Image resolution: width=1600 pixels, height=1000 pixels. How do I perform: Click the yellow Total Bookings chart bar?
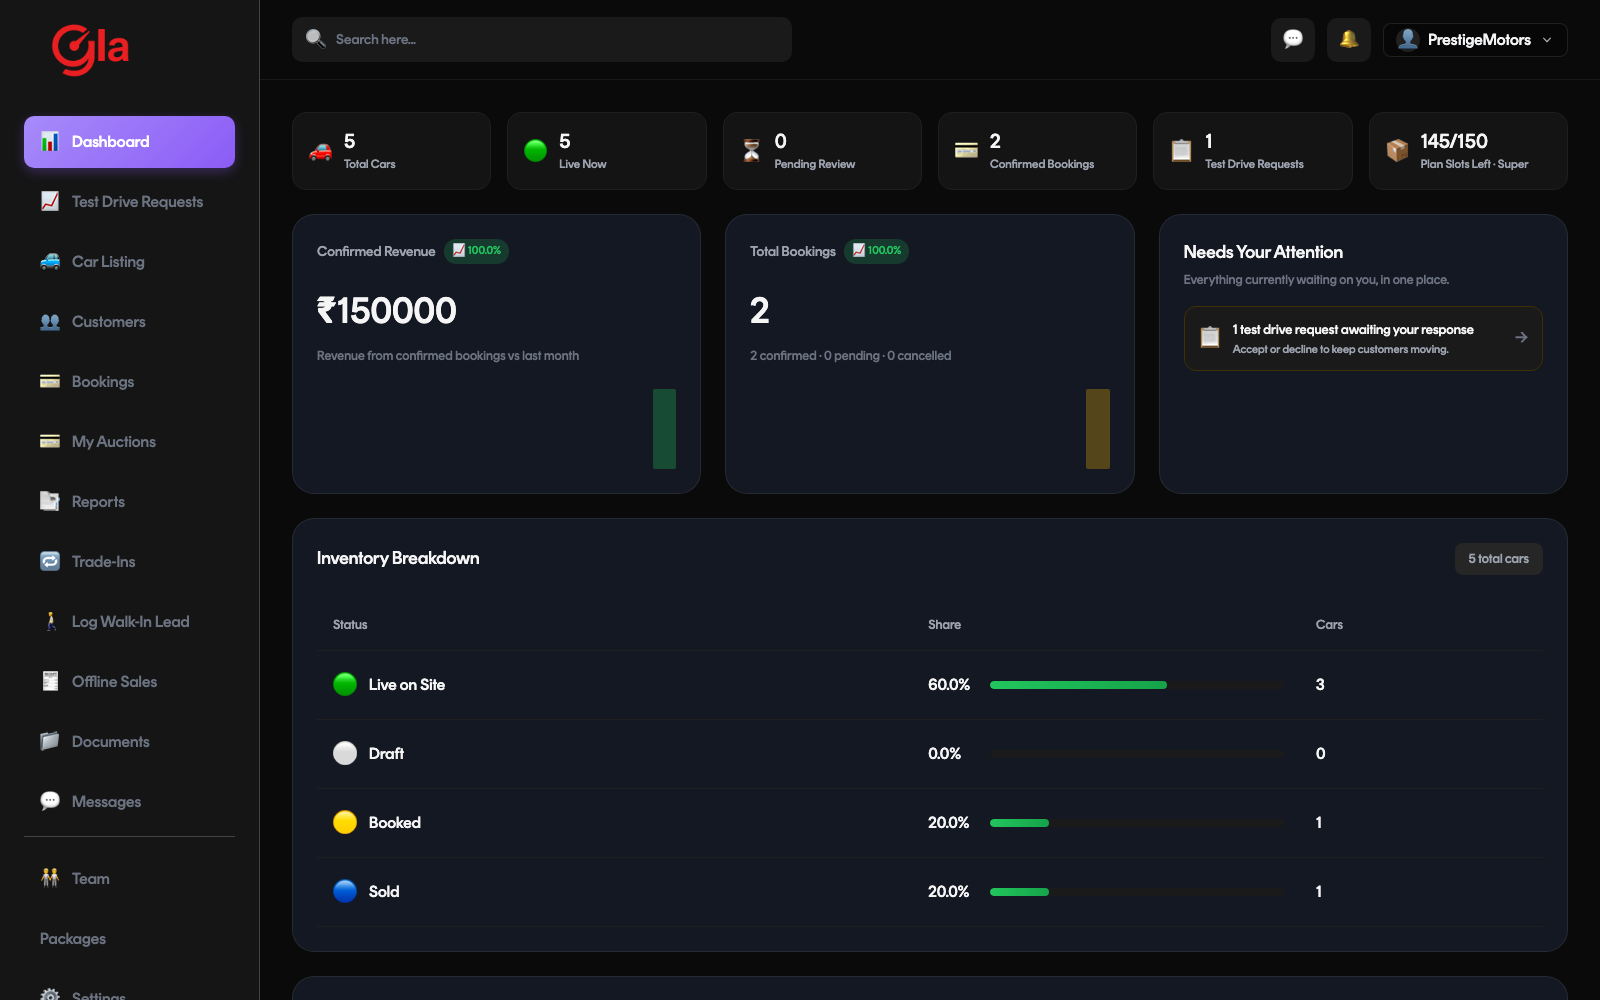click(1098, 429)
